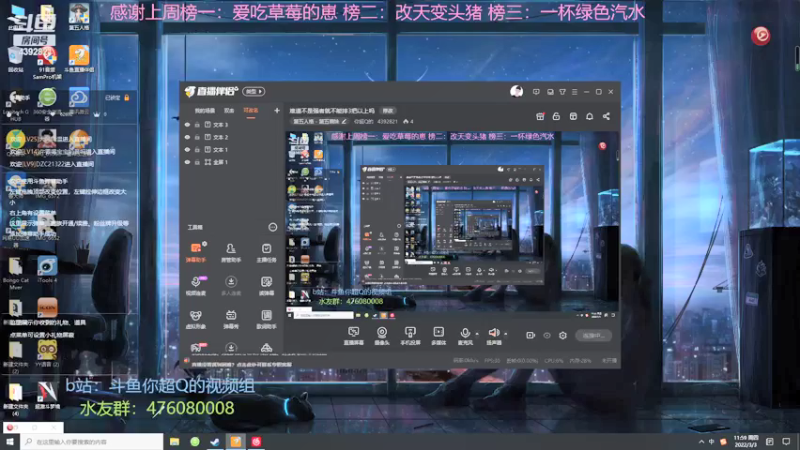Add a 手机投屏 phone mirroring source
This screenshot has width=800, height=450.
click(410, 336)
